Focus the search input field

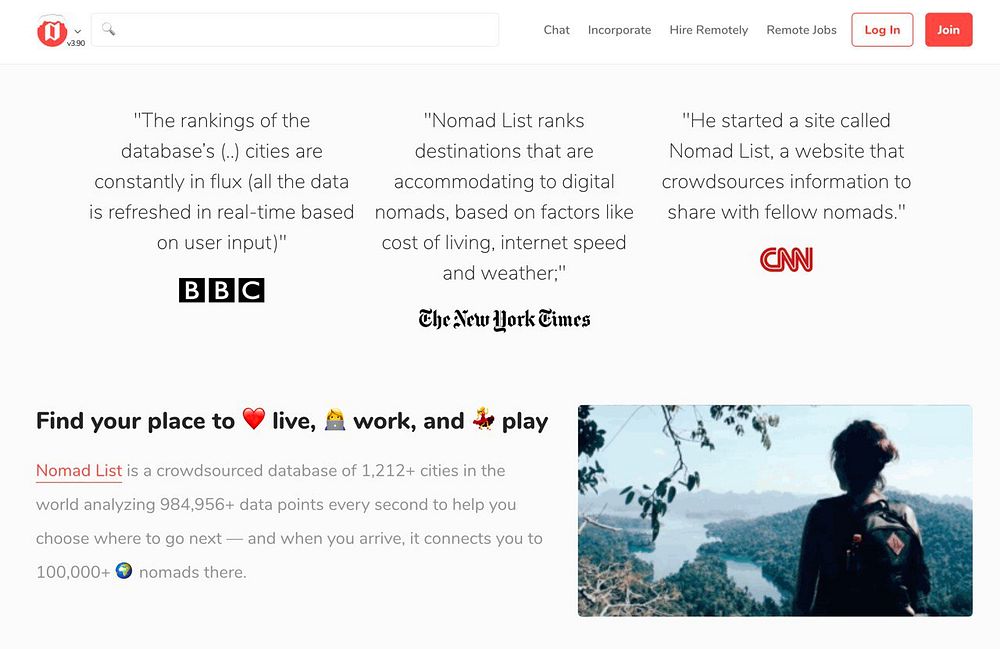tap(295, 29)
